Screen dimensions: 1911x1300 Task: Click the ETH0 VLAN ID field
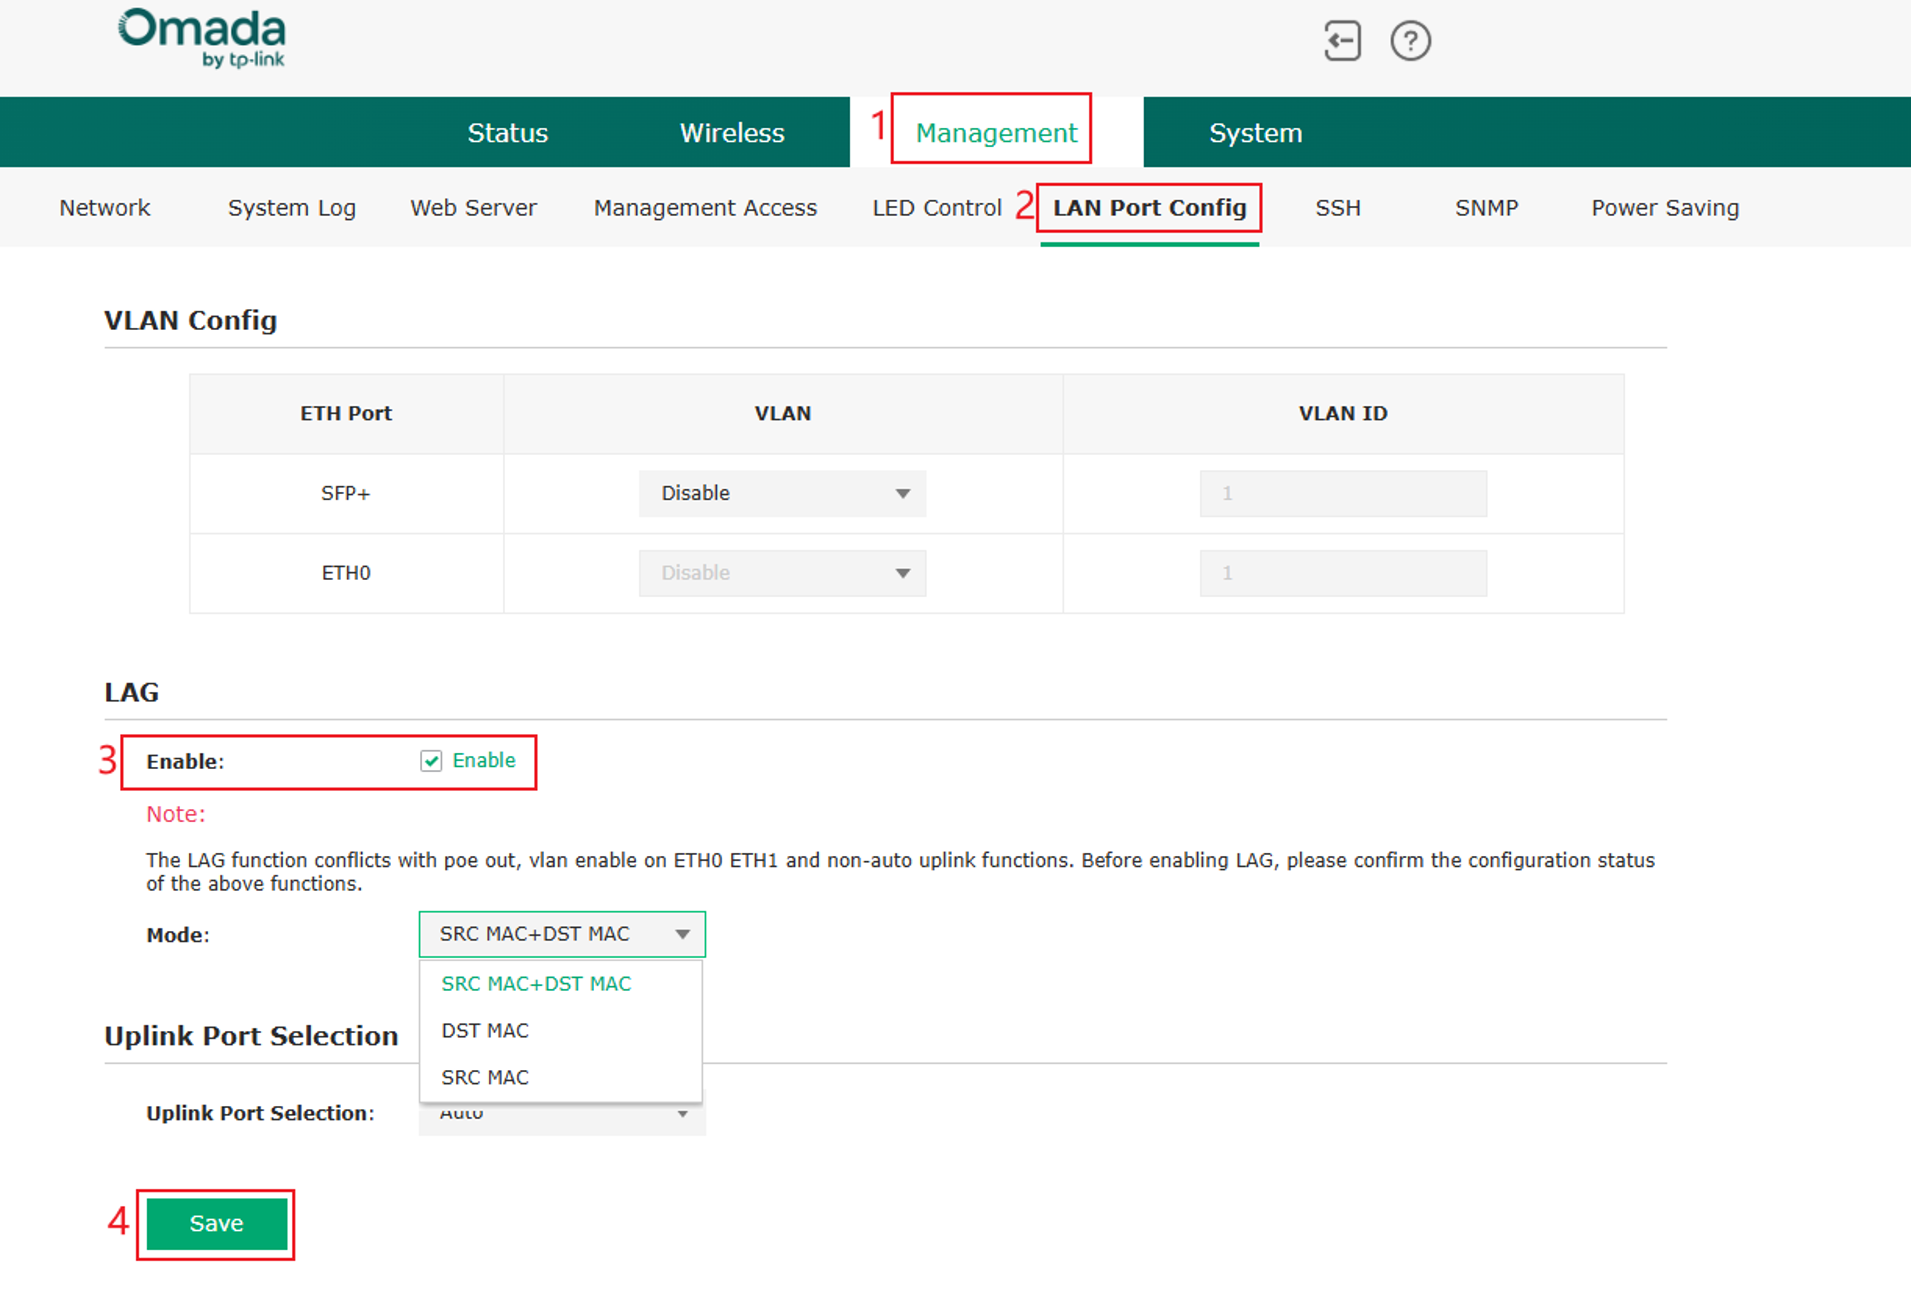[x=1343, y=573]
